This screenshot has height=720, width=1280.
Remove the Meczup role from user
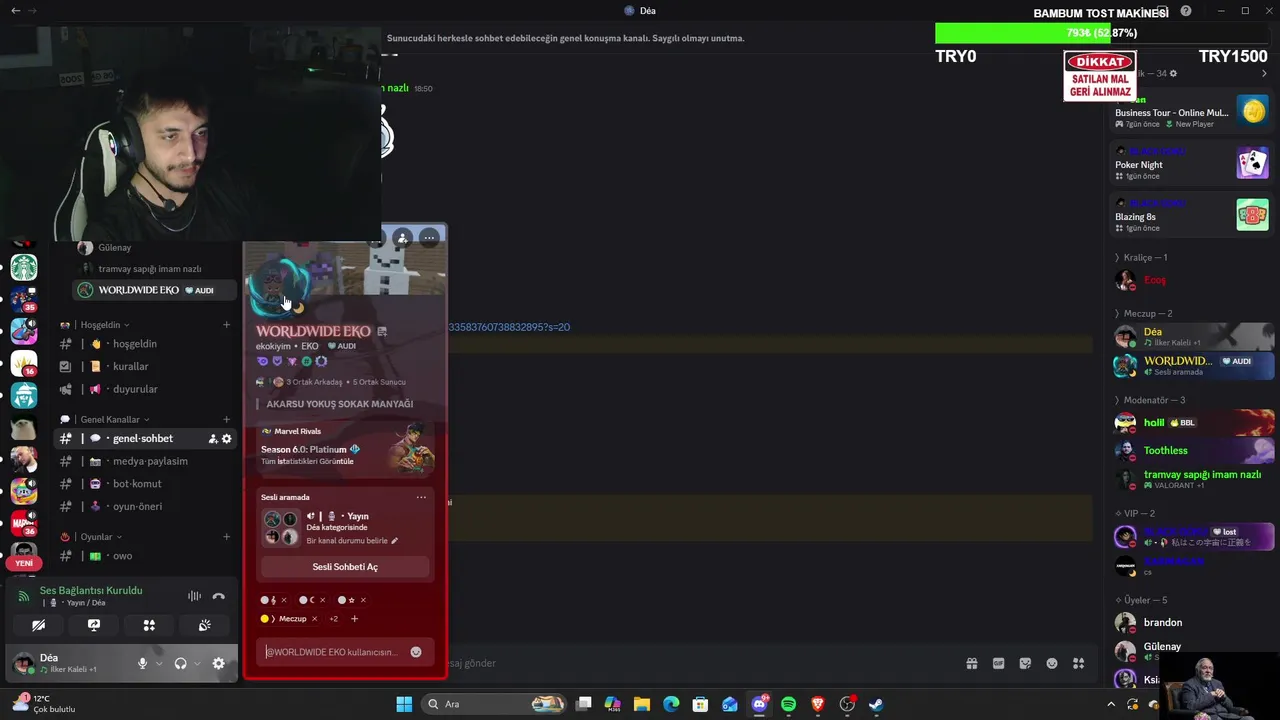click(314, 619)
